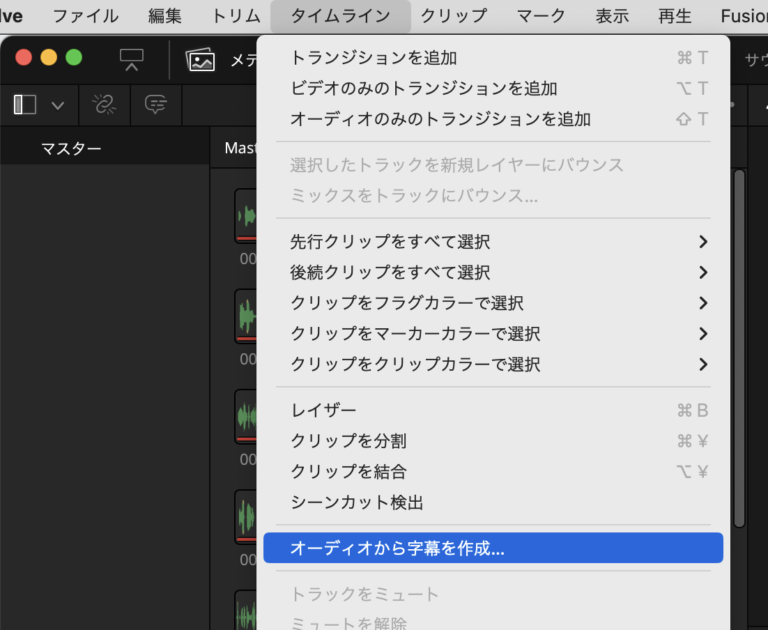Screen dimensions: 768x630
Task: Click the speech bubble comment icon
Action: pos(156,105)
